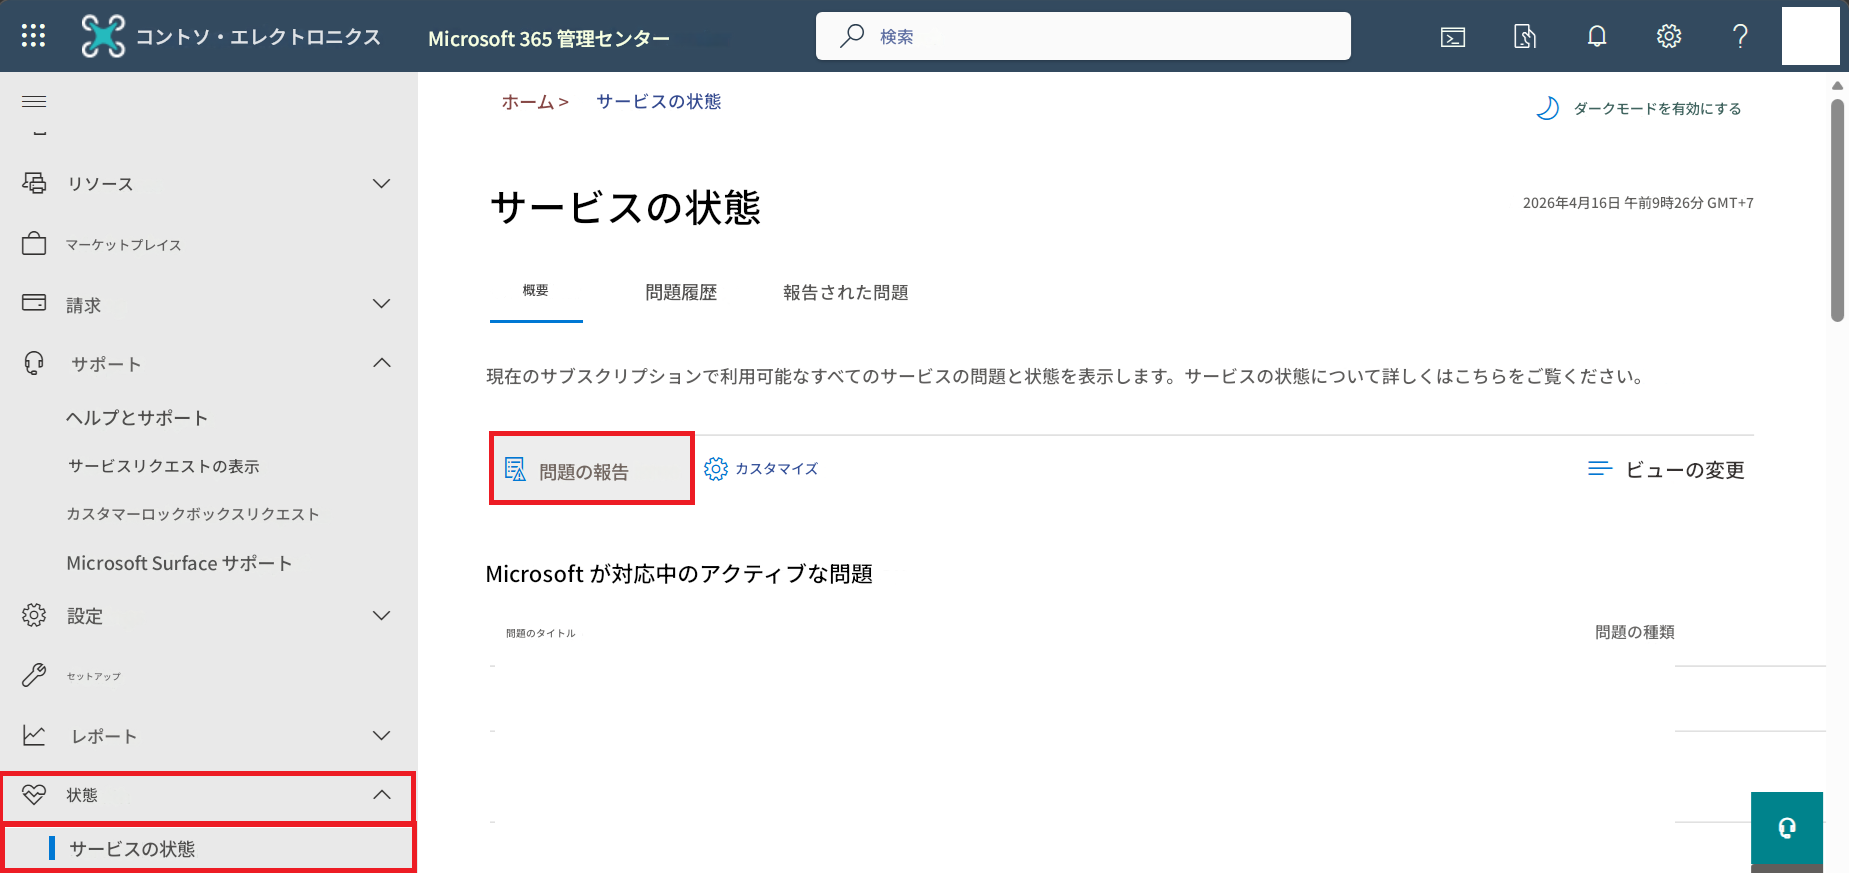
Task: Collapse the サポート chevron
Action: click(381, 363)
